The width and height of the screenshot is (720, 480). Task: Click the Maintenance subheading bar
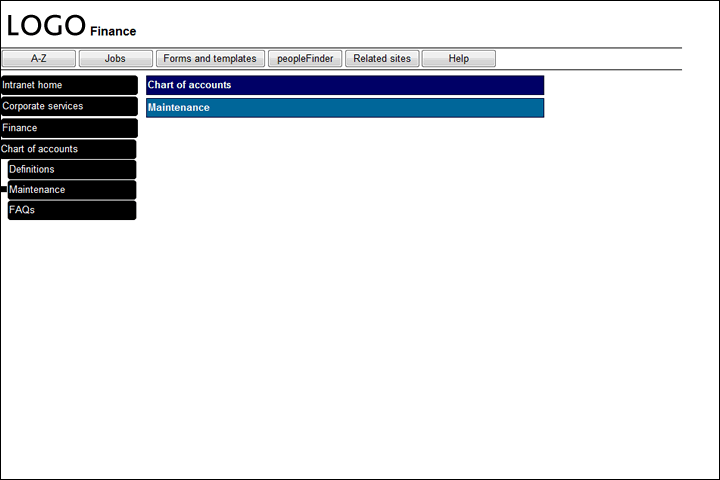tap(345, 108)
